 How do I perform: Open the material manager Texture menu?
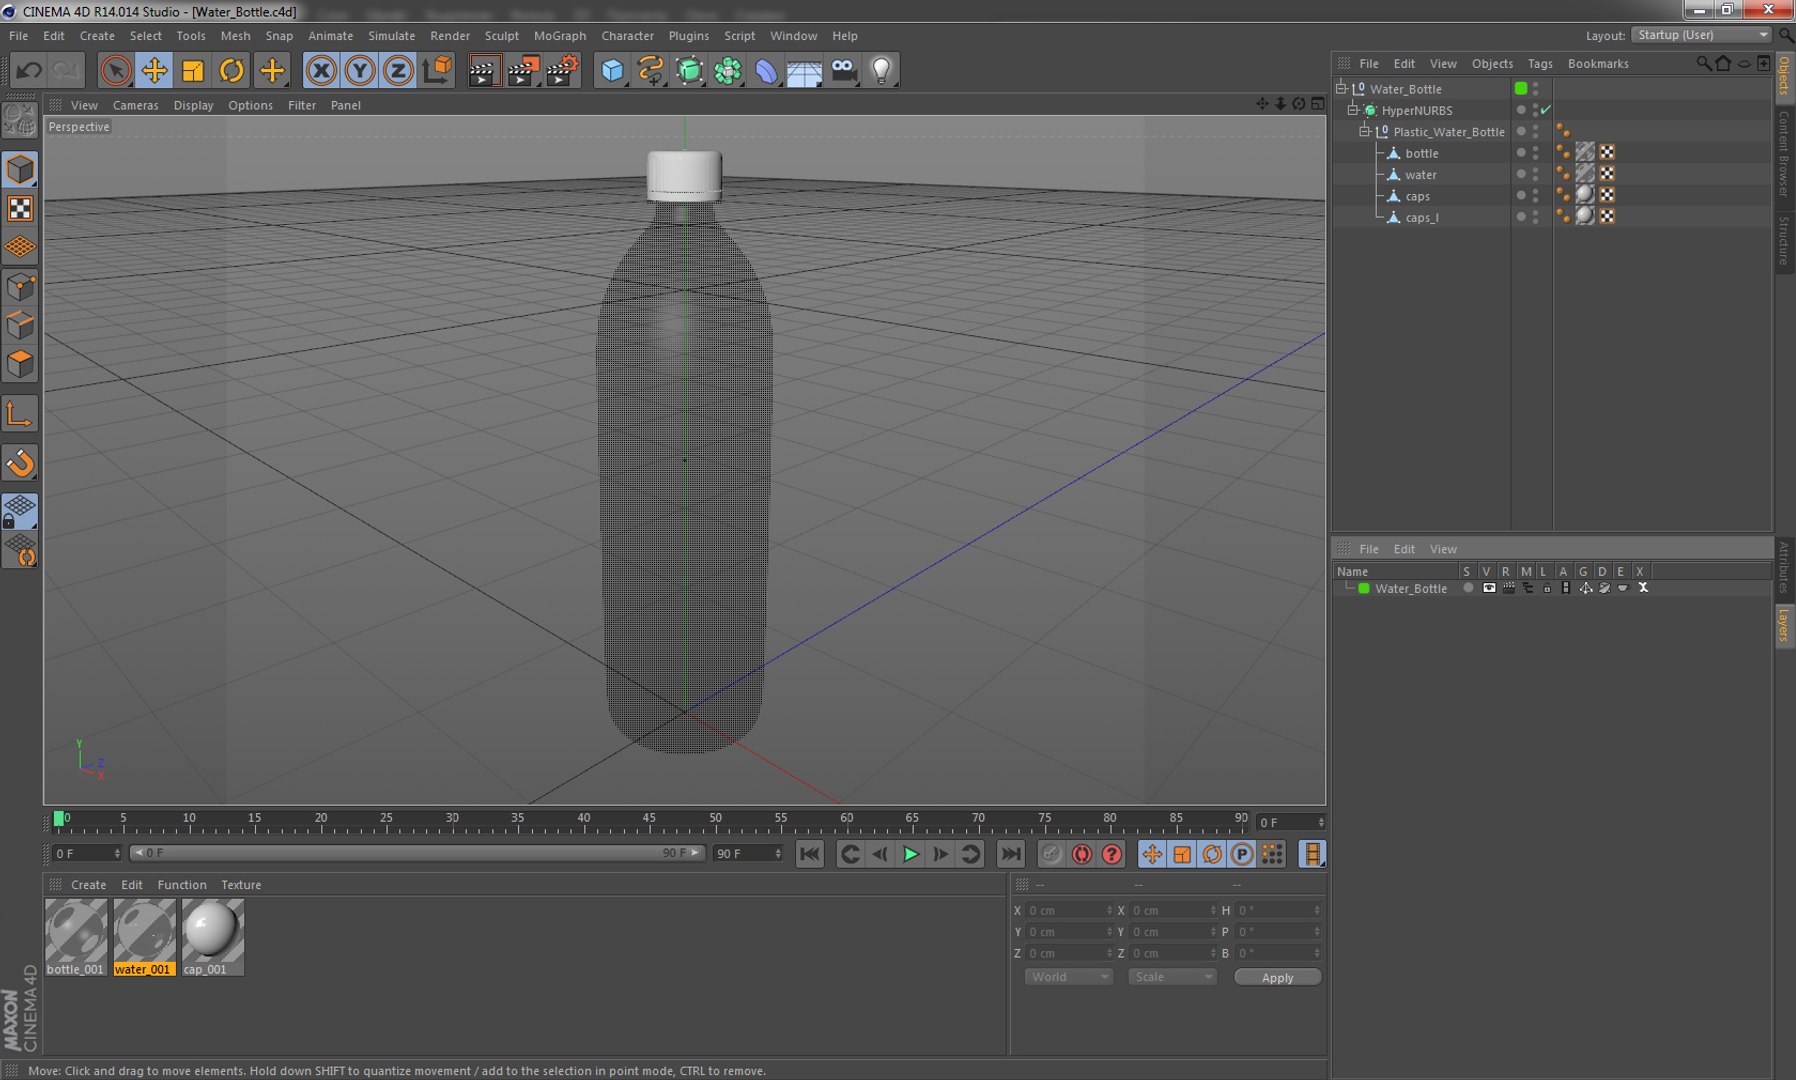point(241,885)
